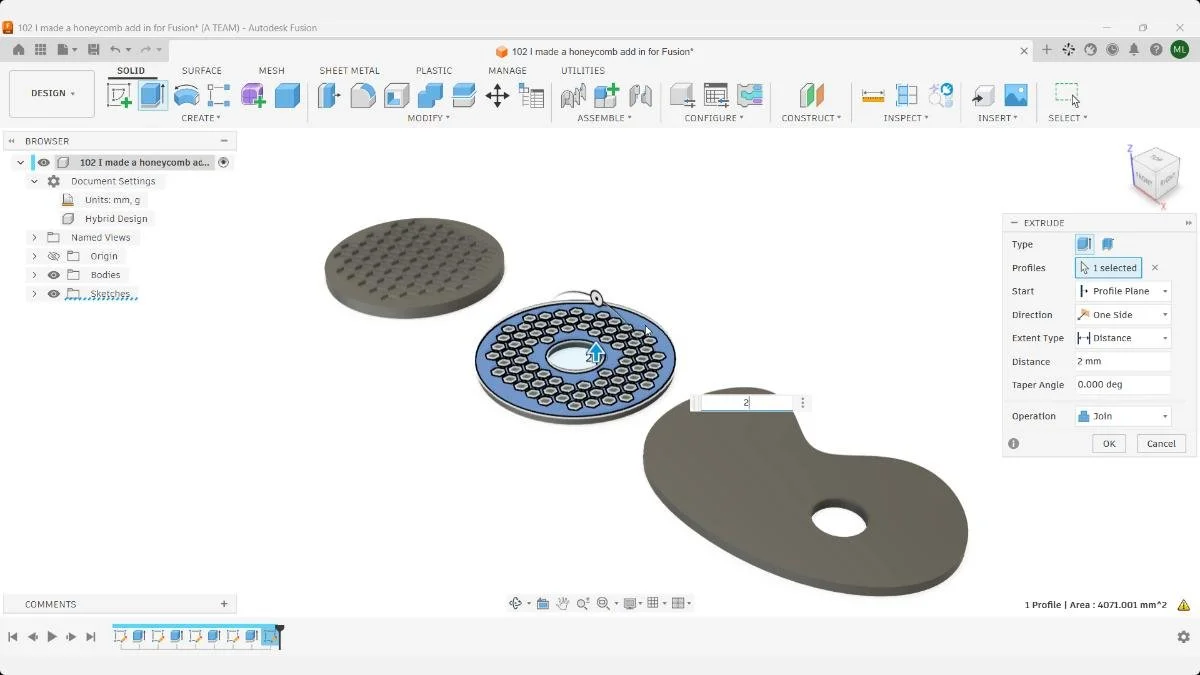Click the Select window-selection tool

pyautogui.click(x=1067, y=95)
